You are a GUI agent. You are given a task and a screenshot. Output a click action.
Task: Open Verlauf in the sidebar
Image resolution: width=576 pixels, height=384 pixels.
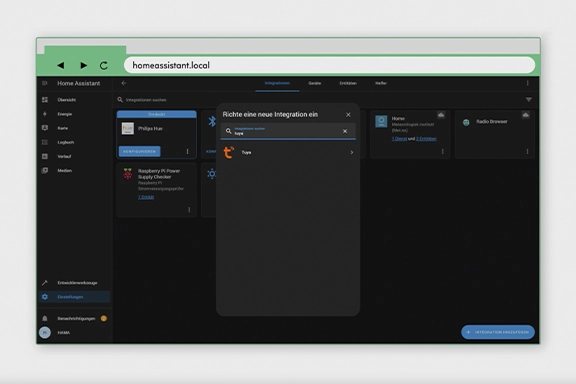point(75,156)
